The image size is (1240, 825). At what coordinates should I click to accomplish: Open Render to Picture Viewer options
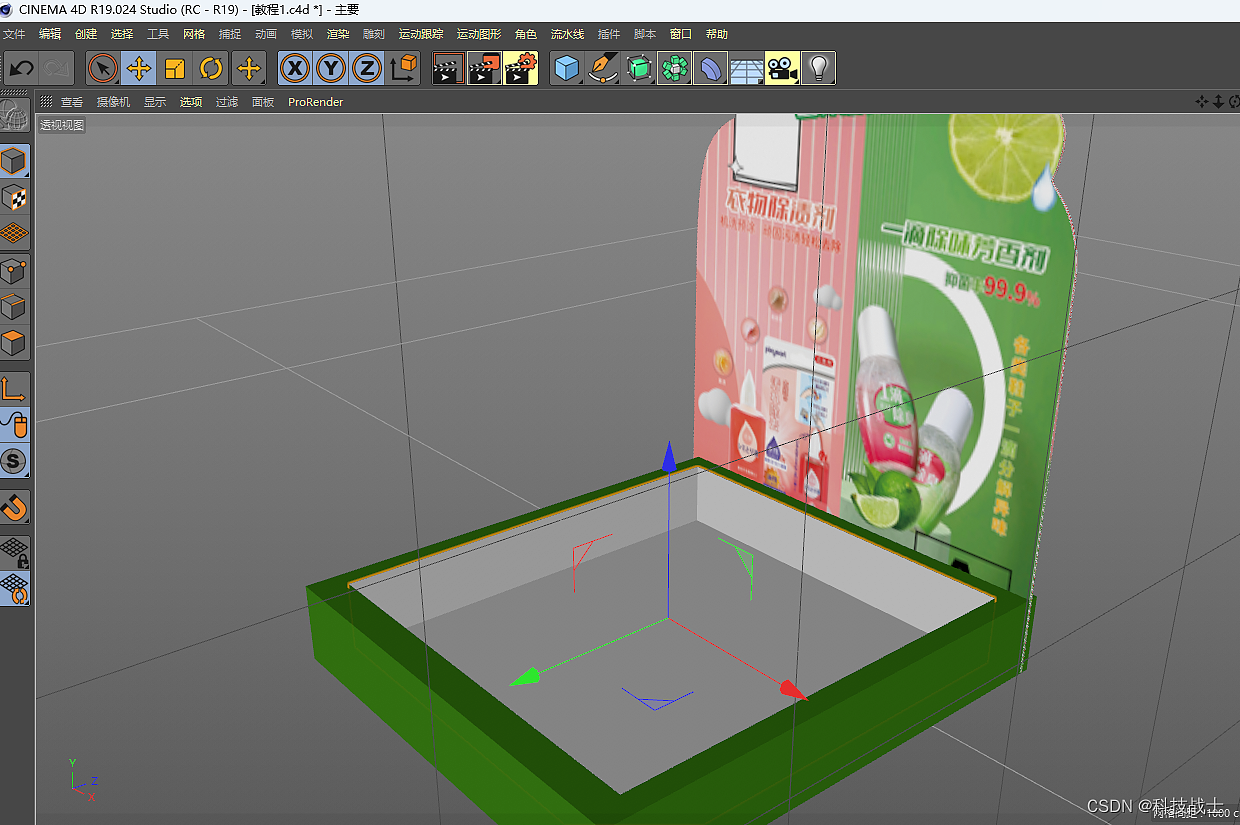click(x=485, y=68)
